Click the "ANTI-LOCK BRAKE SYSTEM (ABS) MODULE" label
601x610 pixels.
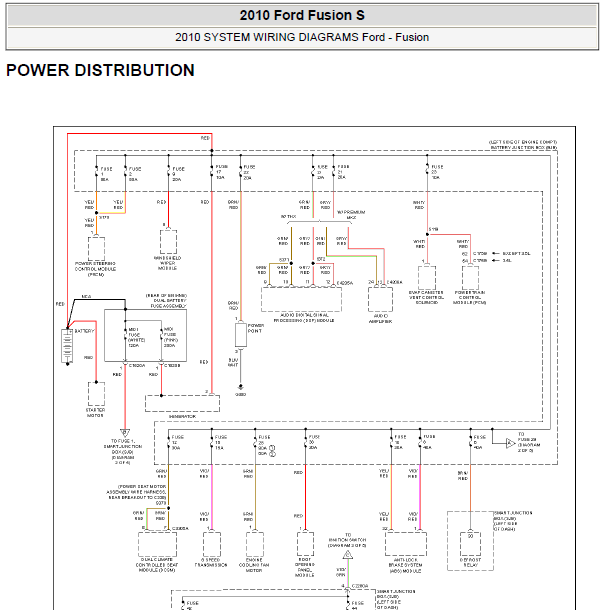[405, 565]
